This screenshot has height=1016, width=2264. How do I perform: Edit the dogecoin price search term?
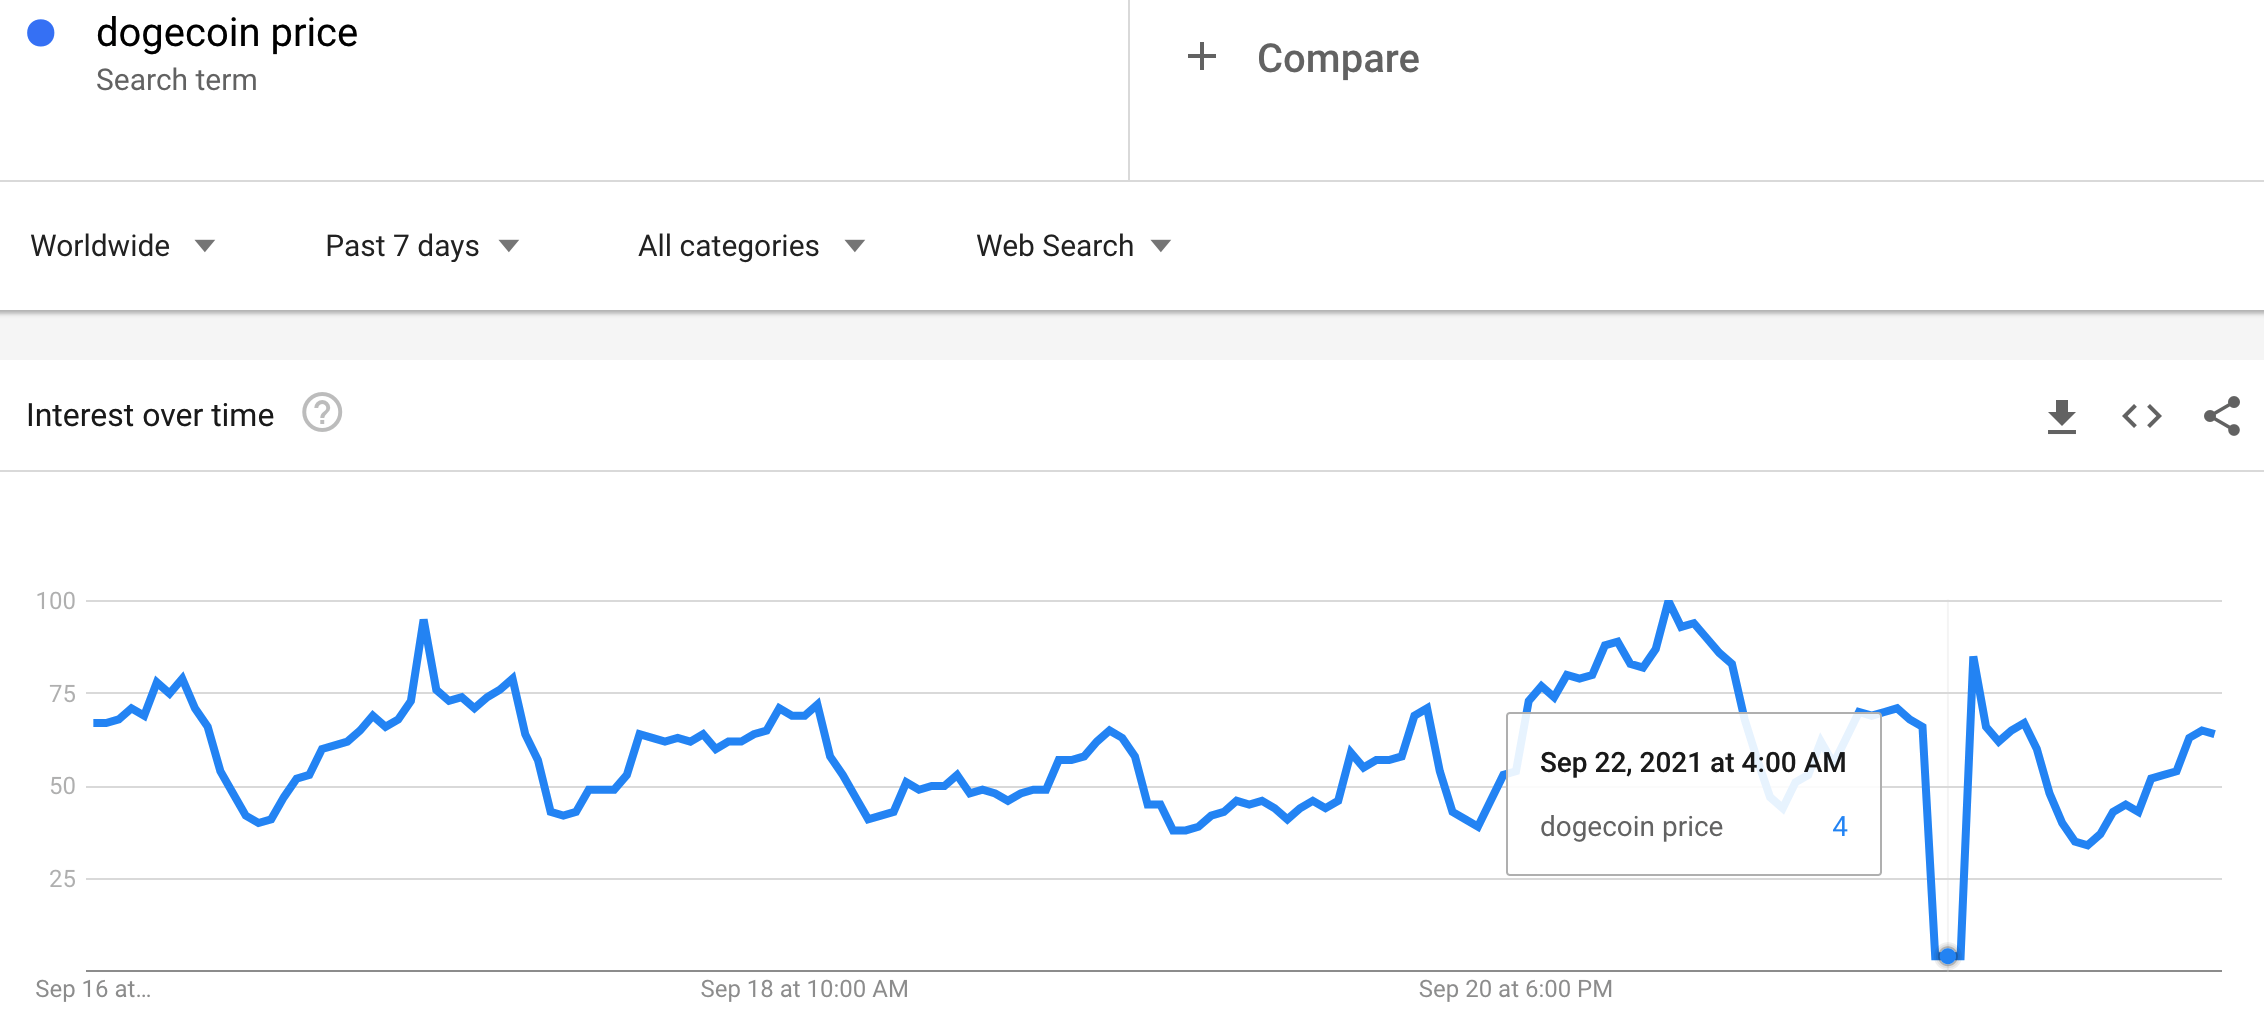pyautogui.click(x=227, y=33)
